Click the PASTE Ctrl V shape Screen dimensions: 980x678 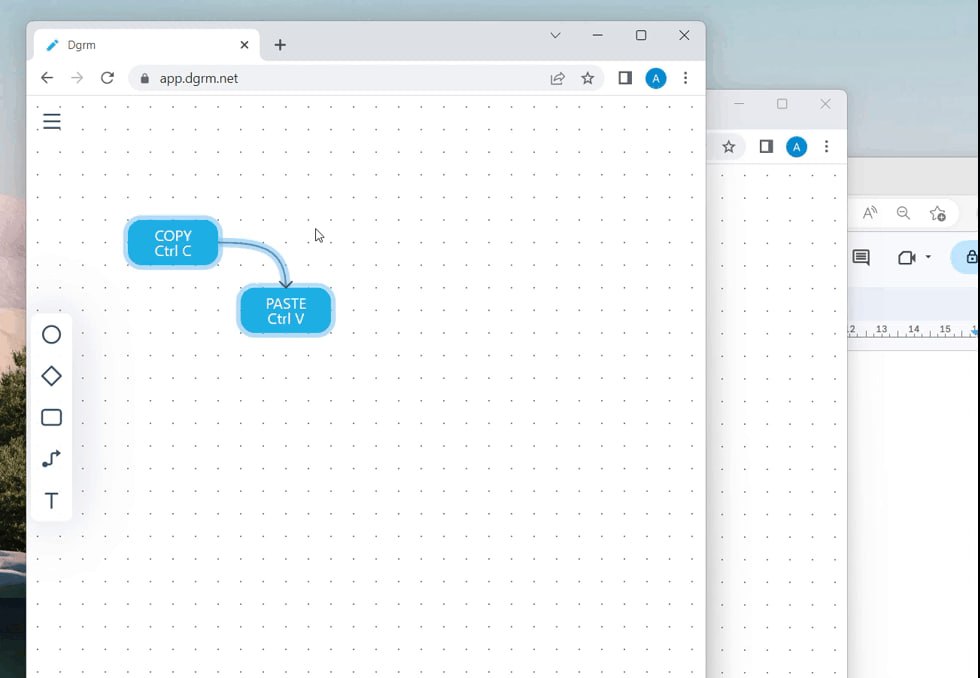click(x=286, y=311)
